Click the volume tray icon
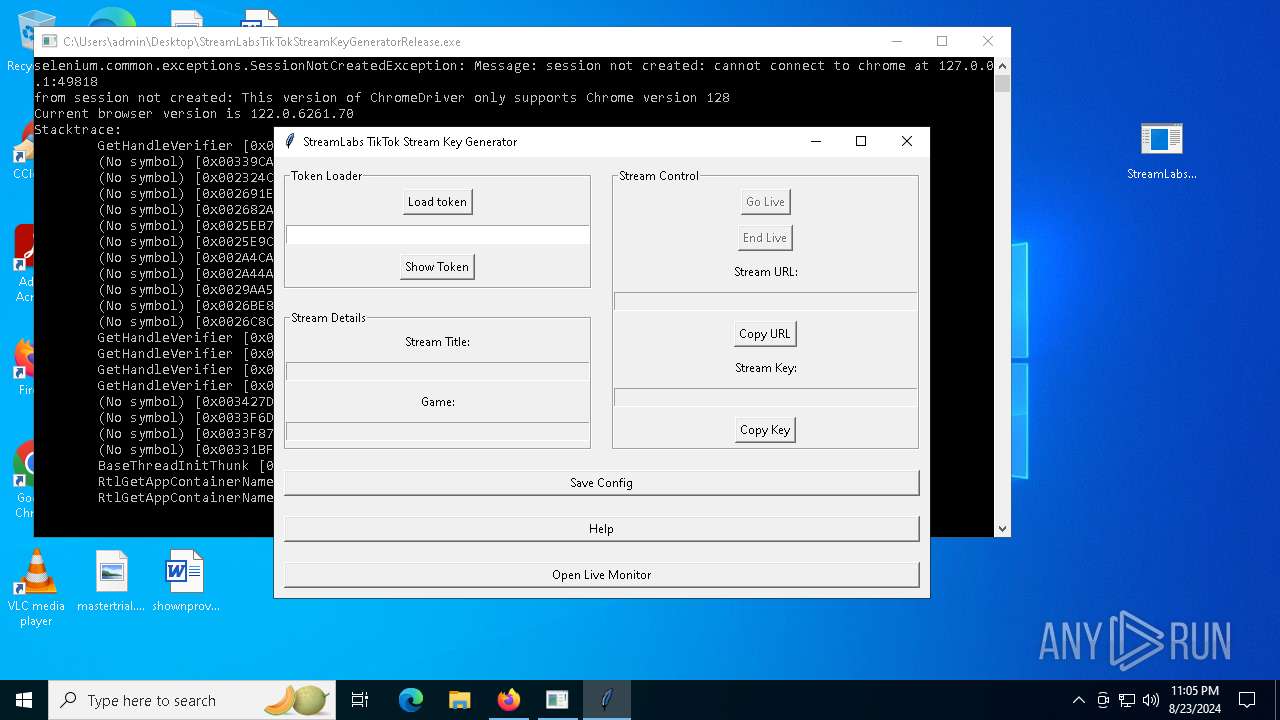Screen dimensions: 1280x720 click(1151, 700)
